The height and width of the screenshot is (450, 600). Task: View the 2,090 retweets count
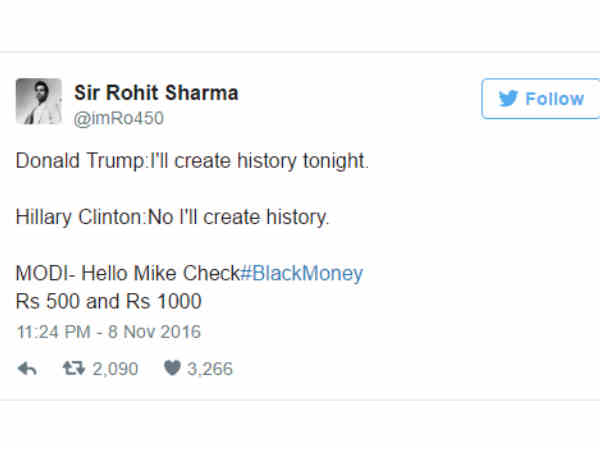(x=115, y=369)
